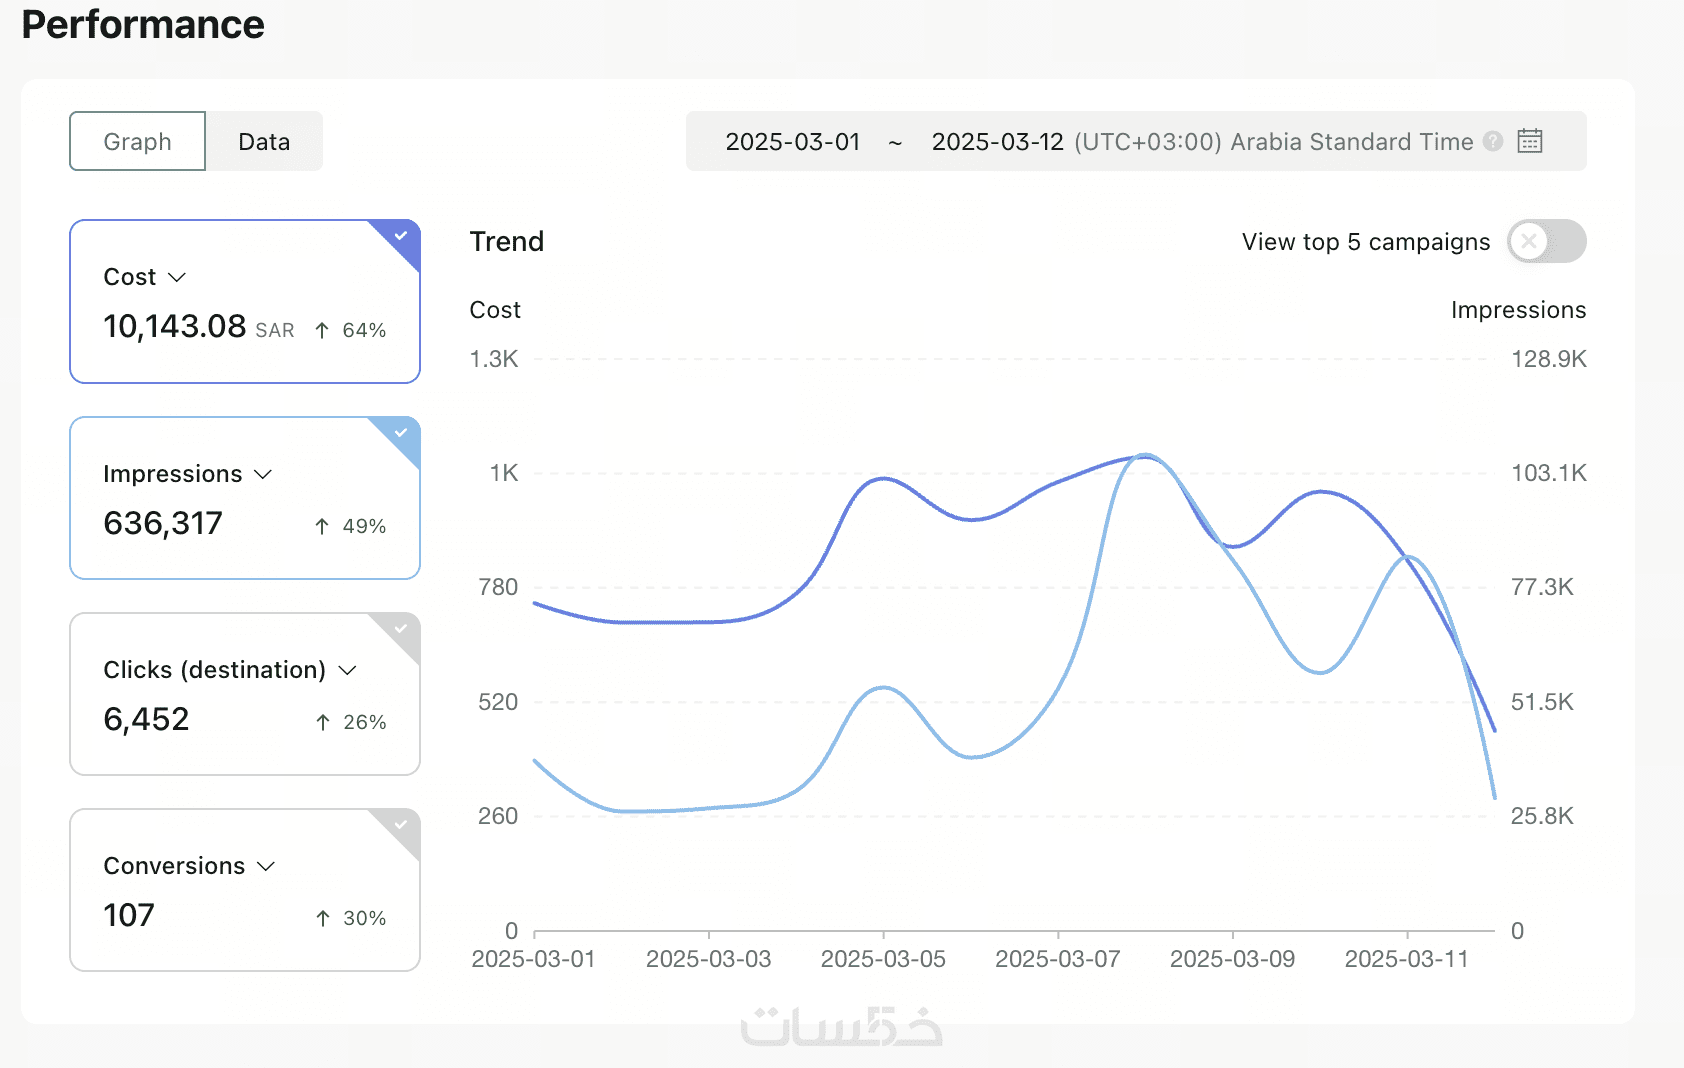
Task: Uncheck the Cost metric card checkmark
Action: coord(401,236)
